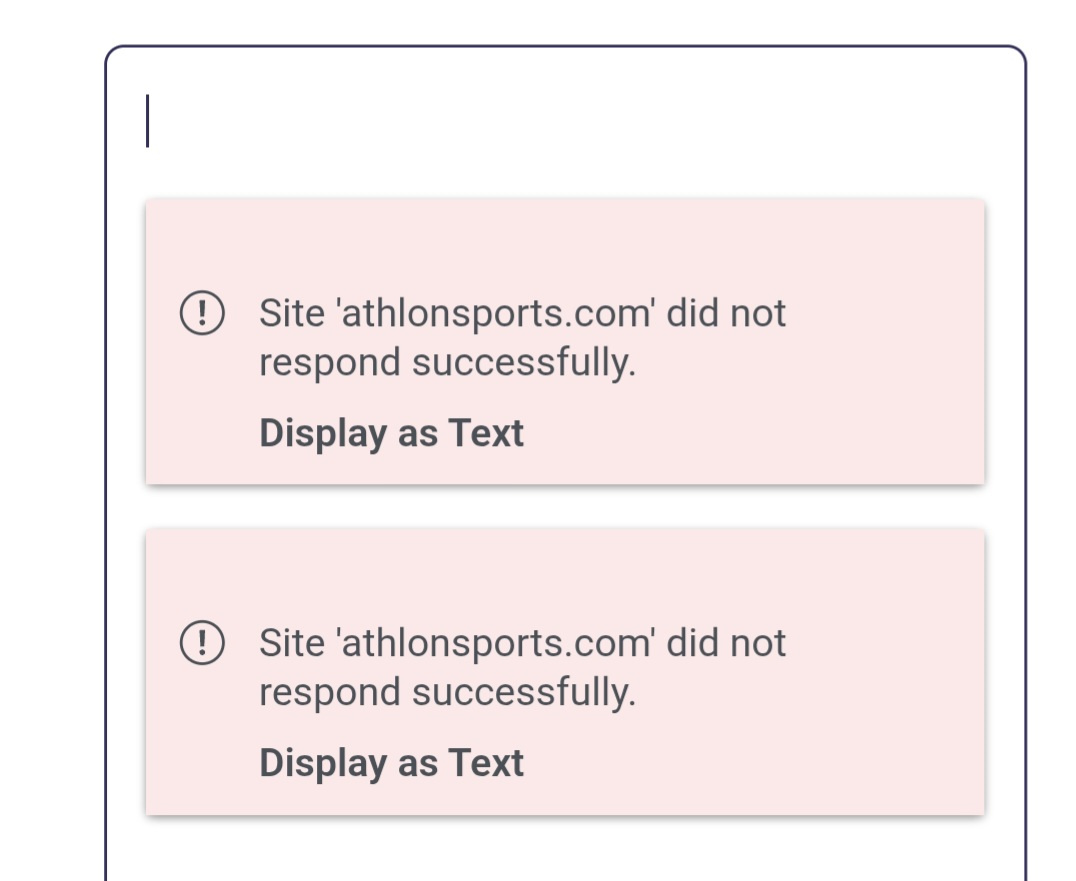Place the cursor at the blinking text caret
Viewport: 1076px width, 881px height.
(x=148, y=121)
